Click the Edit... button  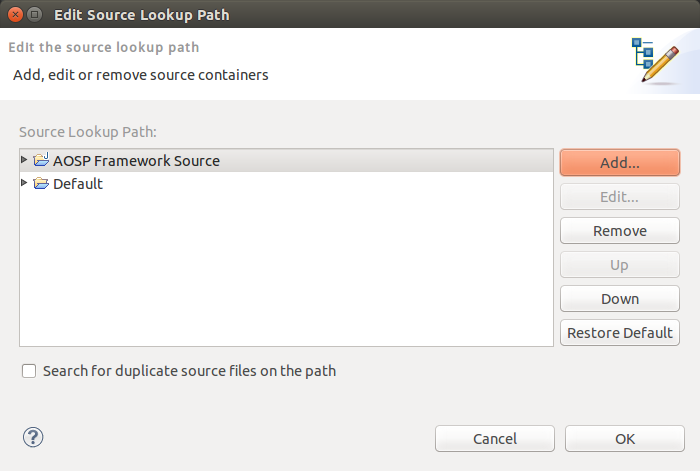point(620,197)
